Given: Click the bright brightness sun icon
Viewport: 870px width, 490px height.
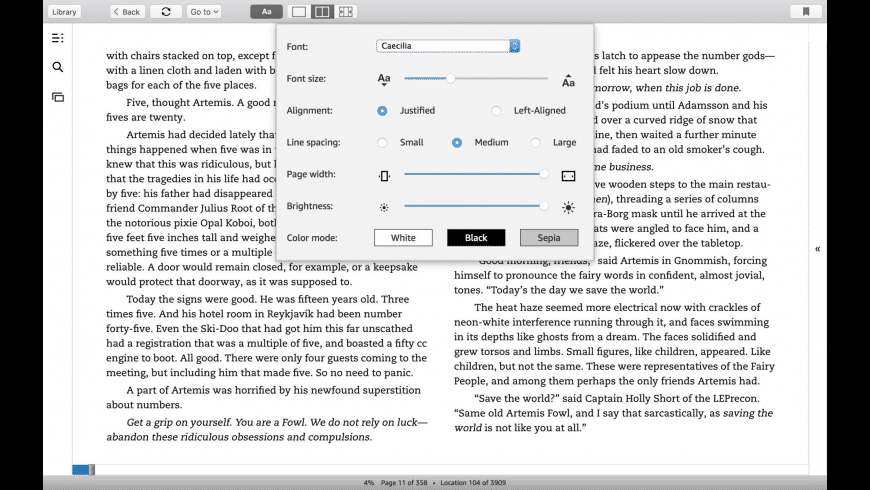Looking at the screenshot, I should pyautogui.click(x=568, y=208).
